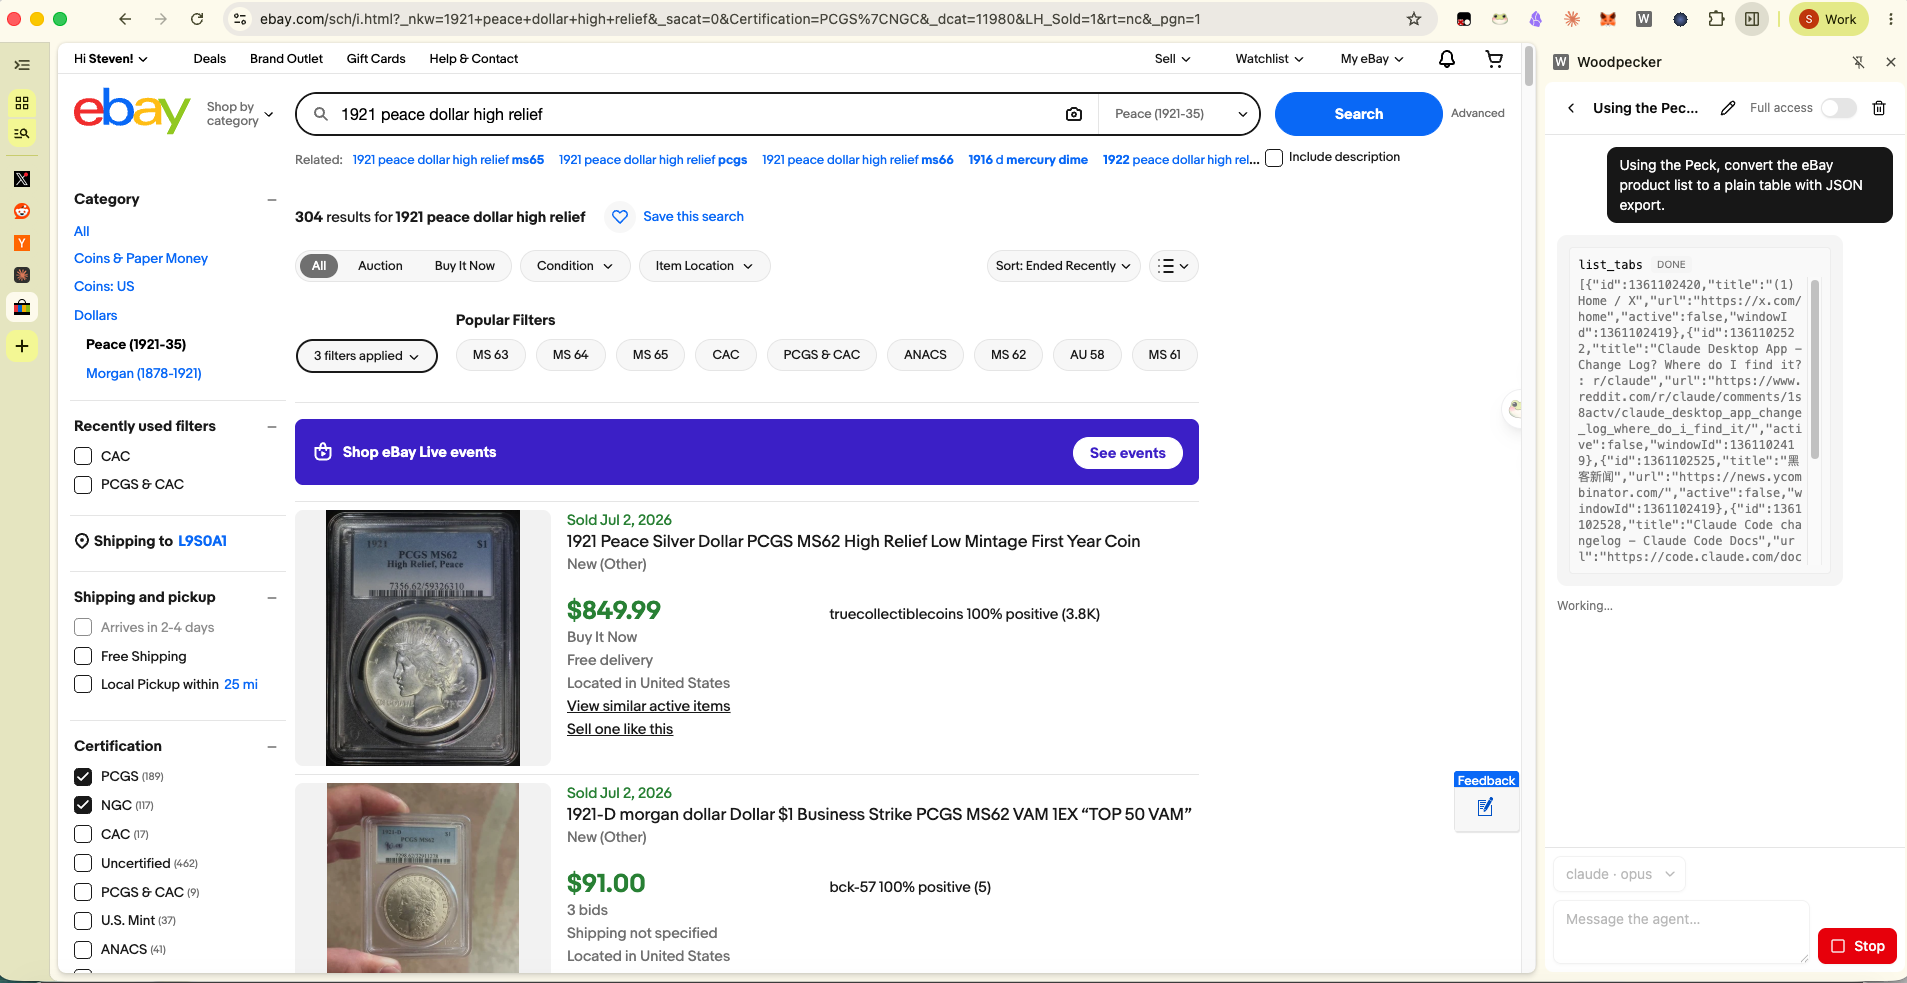Image resolution: width=1907 pixels, height=983 pixels.
Task: Check the CAC recently used filter
Action: [x=83, y=456]
